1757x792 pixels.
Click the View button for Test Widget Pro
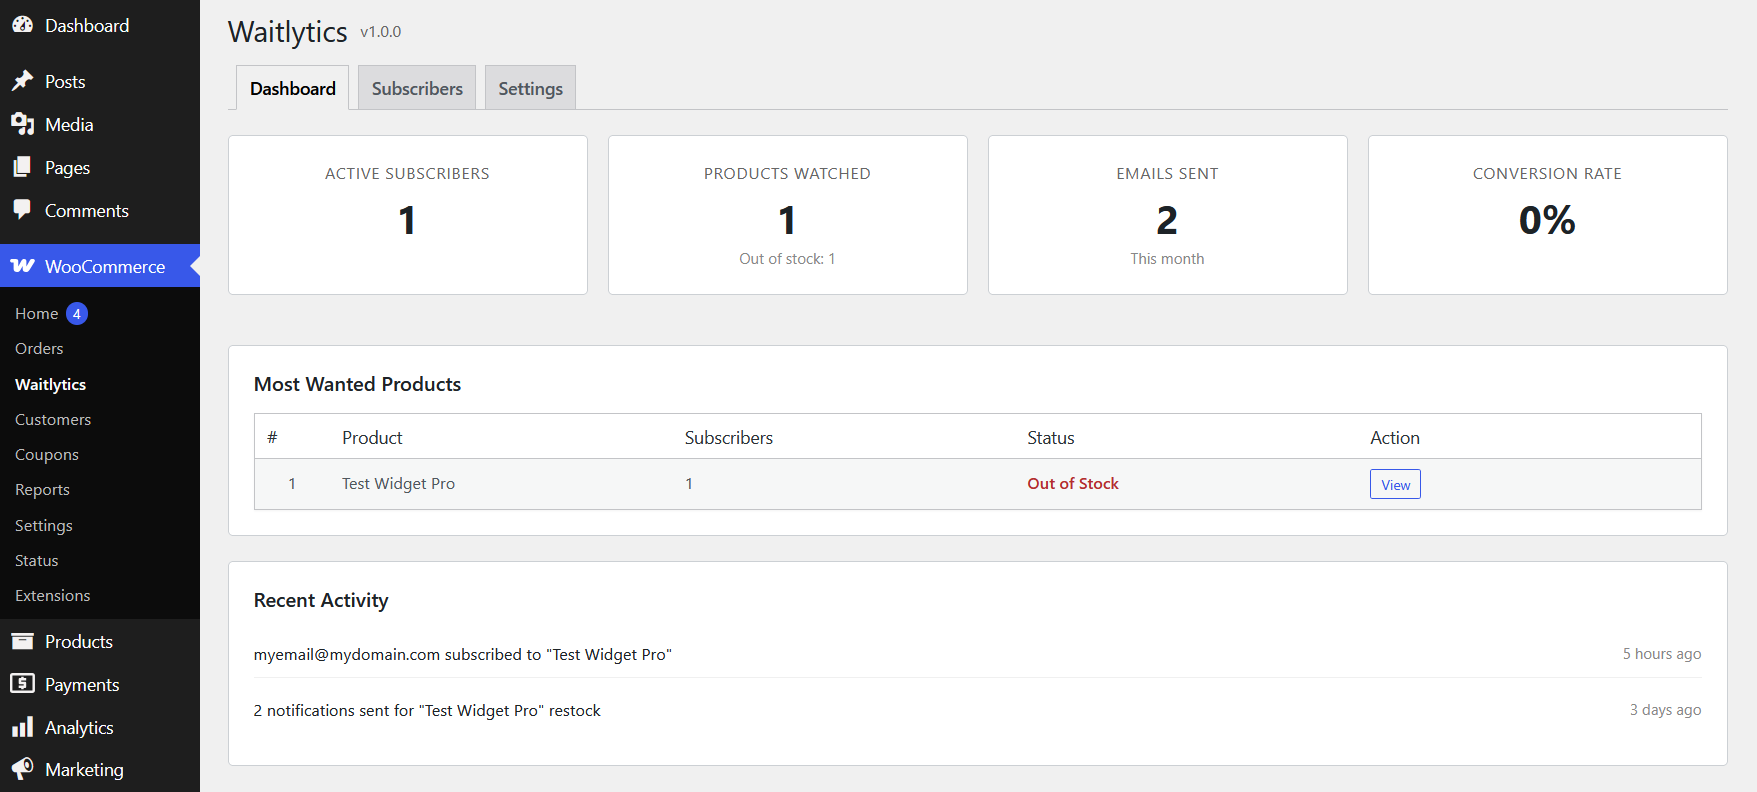point(1395,484)
